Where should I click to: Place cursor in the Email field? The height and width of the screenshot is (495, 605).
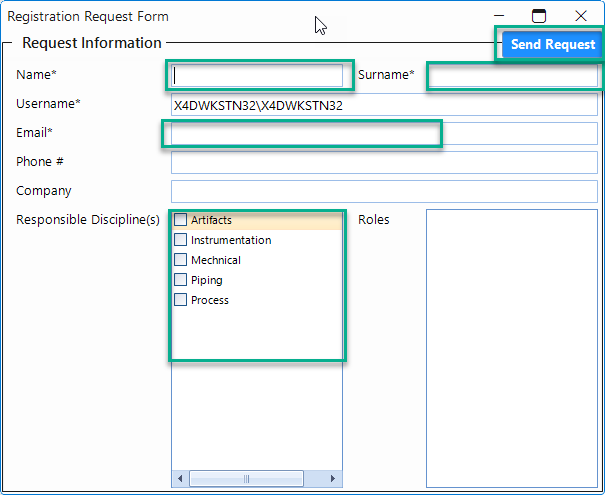302,133
